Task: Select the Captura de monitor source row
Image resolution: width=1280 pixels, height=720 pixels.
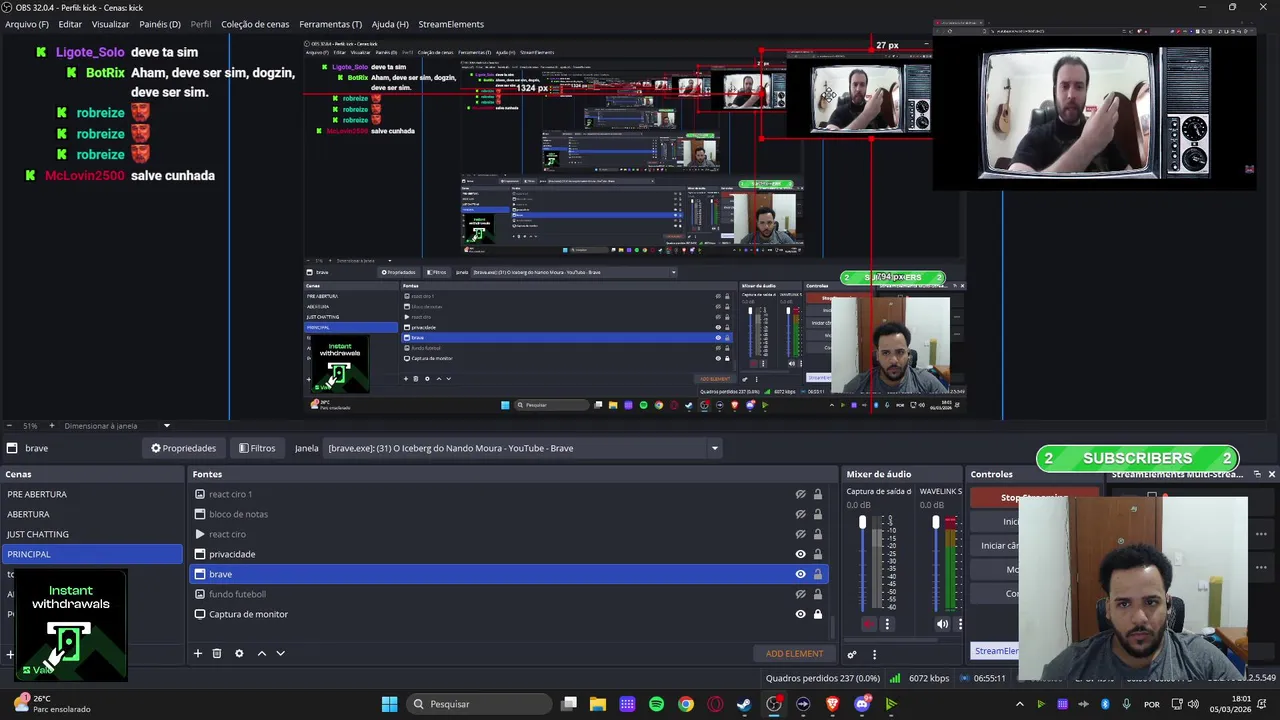Action: pyautogui.click(x=508, y=614)
